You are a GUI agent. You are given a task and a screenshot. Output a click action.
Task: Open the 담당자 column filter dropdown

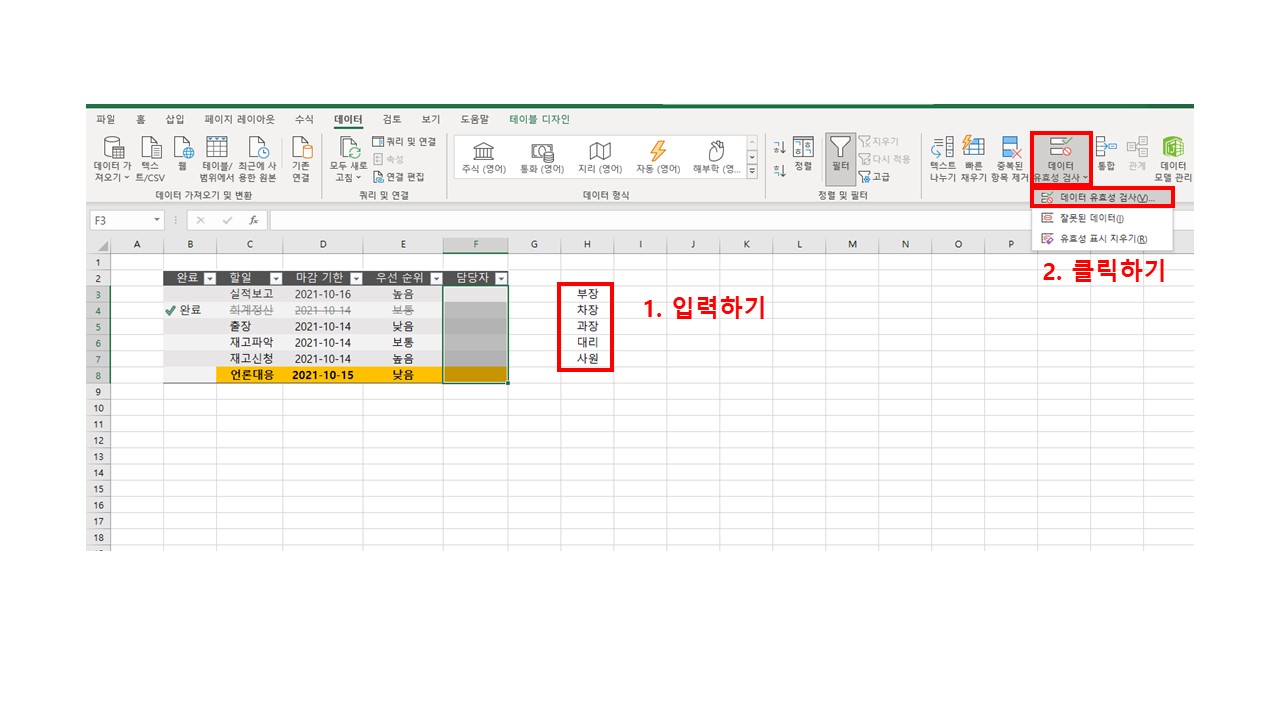[x=500, y=279]
